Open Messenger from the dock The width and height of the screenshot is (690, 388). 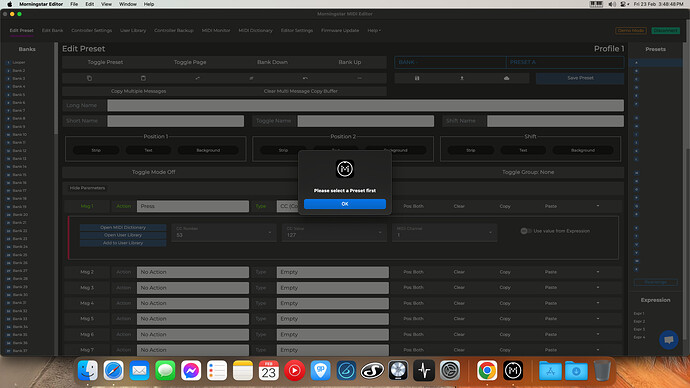(x=191, y=370)
